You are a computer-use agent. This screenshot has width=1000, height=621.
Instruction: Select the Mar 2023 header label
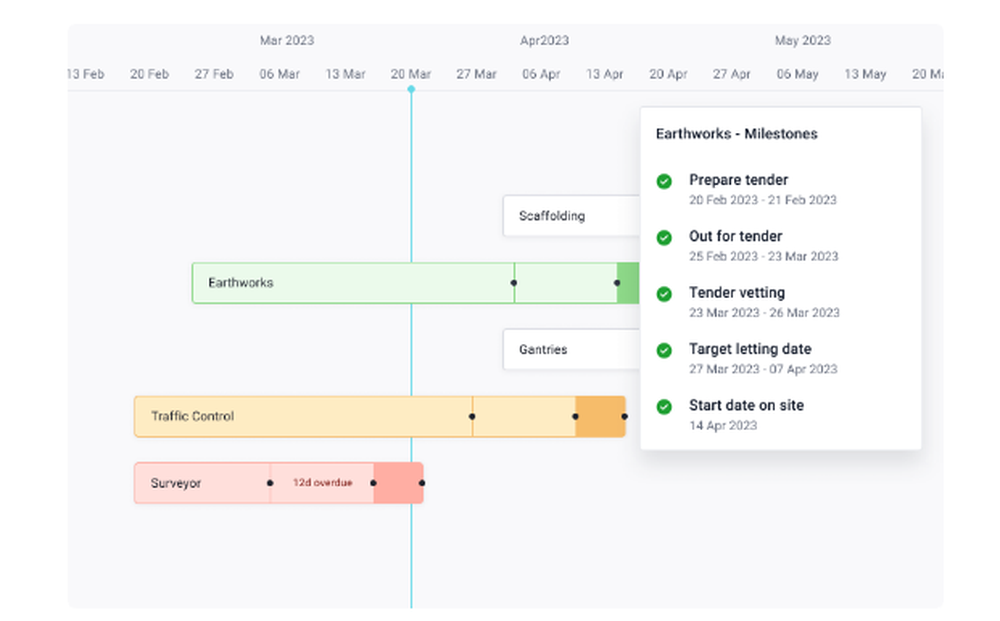[287, 40]
